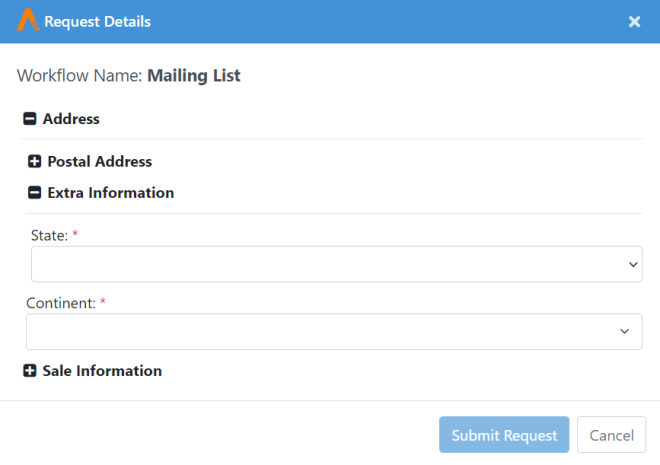The image size is (660, 465).
Task: Click the State dropdown chevron arrow
Action: (633, 264)
